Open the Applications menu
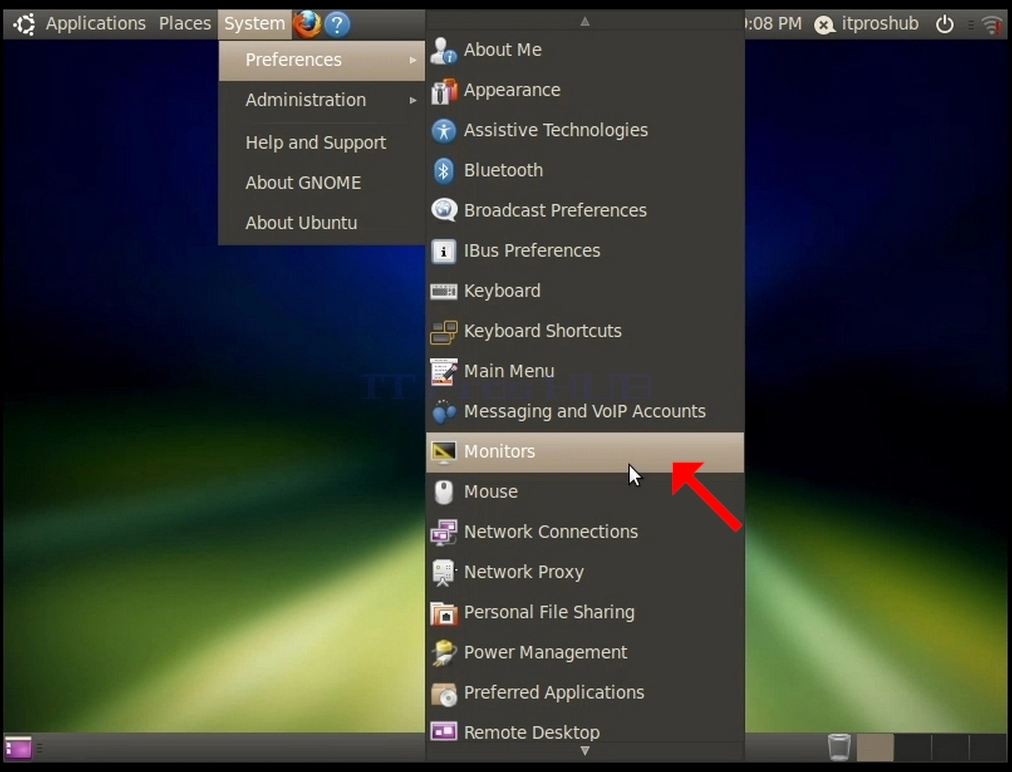This screenshot has width=1012, height=772. click(96, 24)
